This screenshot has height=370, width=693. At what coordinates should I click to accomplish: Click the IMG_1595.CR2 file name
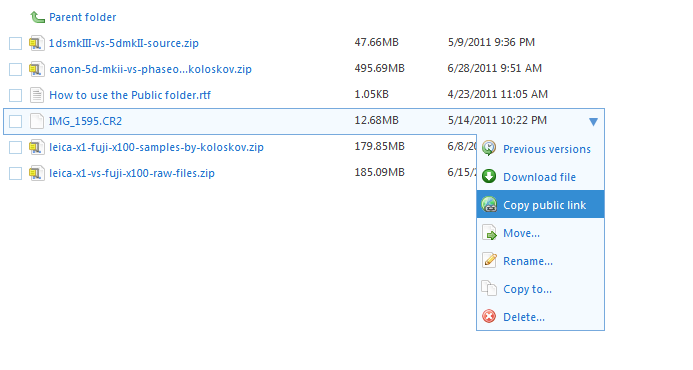(x=85, y=121)
